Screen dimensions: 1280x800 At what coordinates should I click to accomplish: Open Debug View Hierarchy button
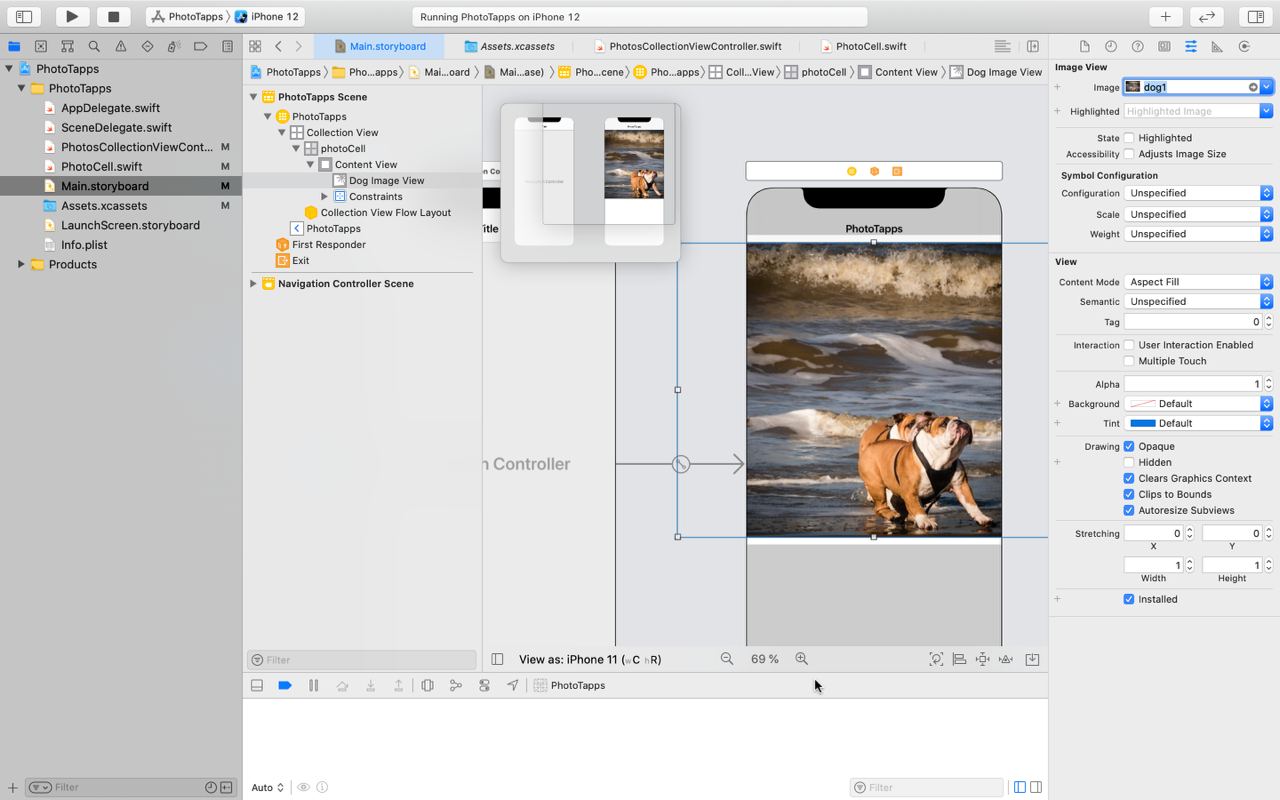tap(427, 685)
